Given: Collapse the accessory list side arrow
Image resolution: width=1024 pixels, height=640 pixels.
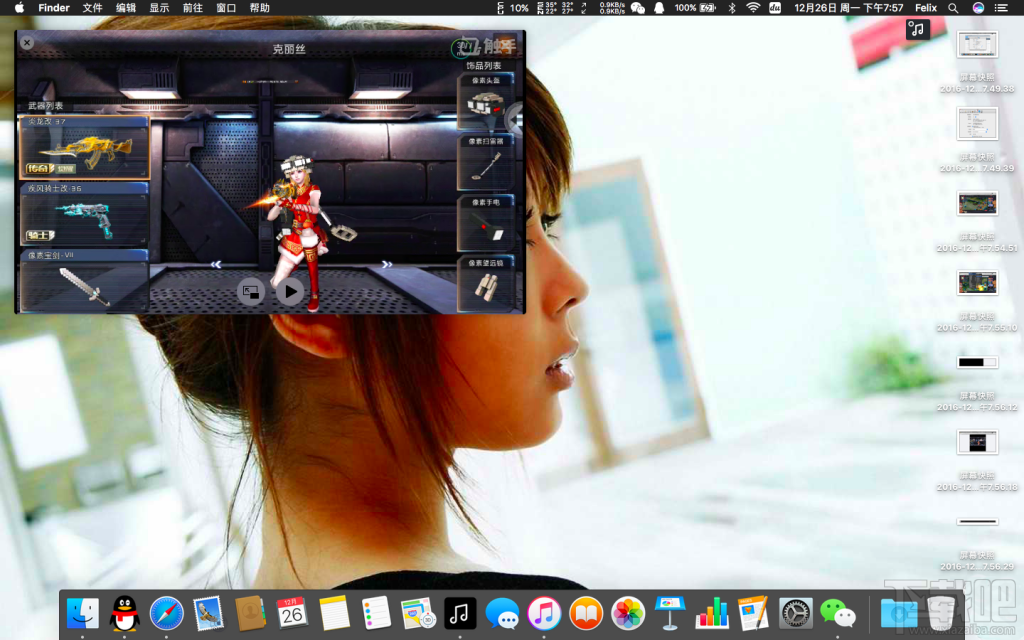Looking at the screenshot, I should (x=515, y=119).
